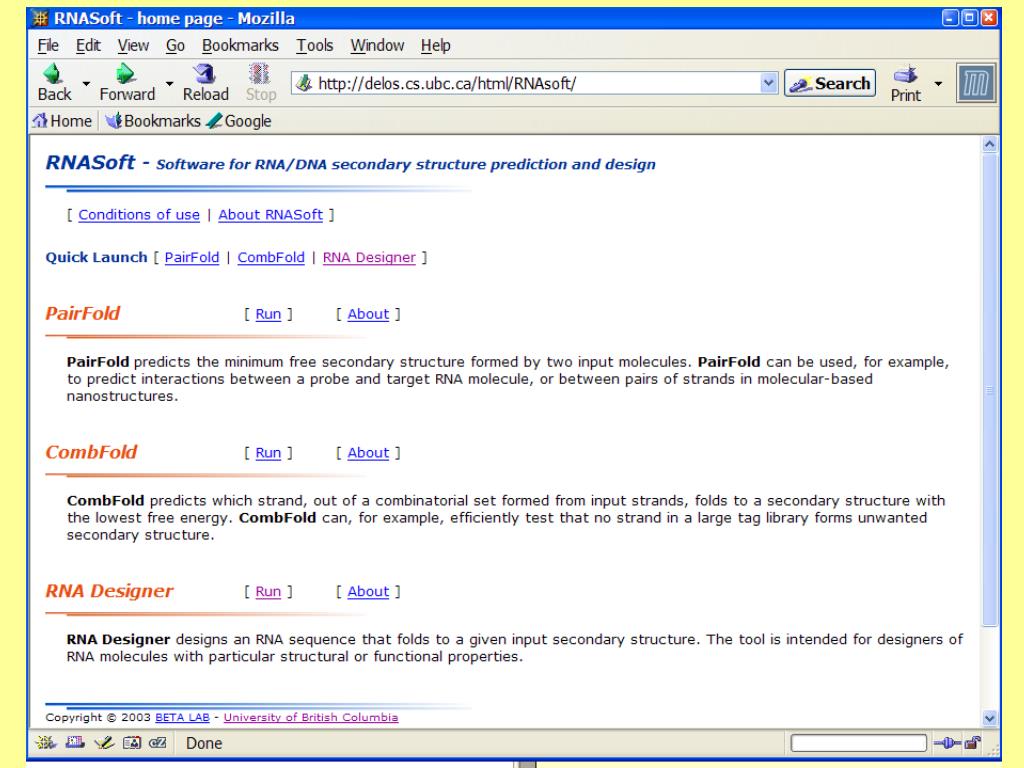This screenshot has width=1024, height=768.
Task: Click the Forward navigation arrow icon
Action: [x=125, y=74]
